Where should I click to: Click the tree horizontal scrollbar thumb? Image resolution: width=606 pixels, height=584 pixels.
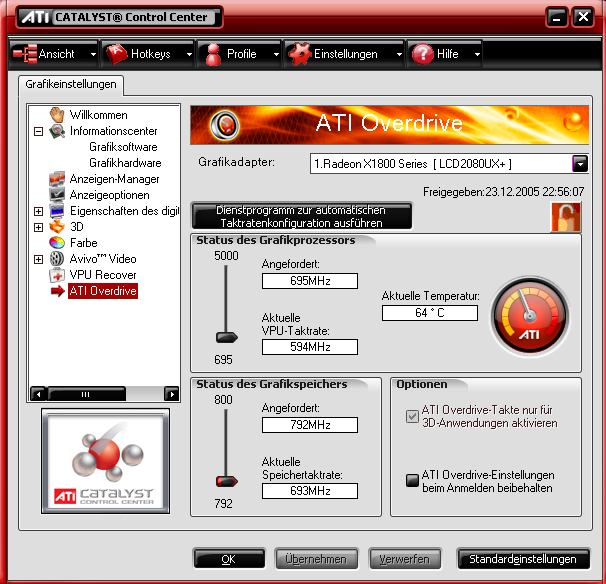click(x=87, y=394)
